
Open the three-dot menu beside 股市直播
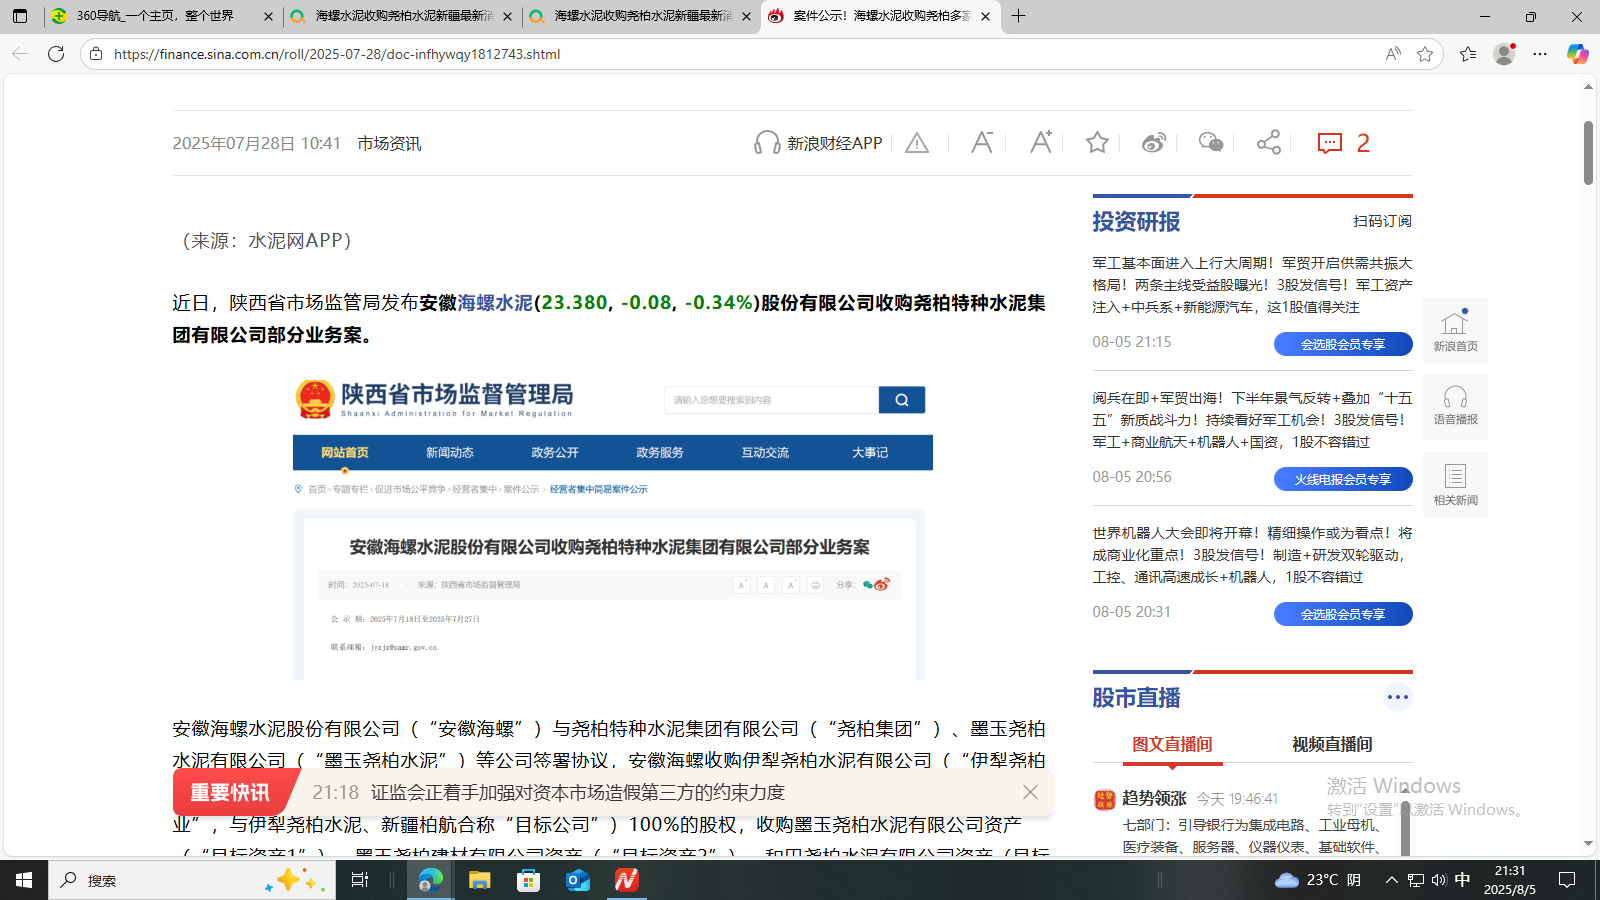pyautogui.click(x=1398, y=697)
